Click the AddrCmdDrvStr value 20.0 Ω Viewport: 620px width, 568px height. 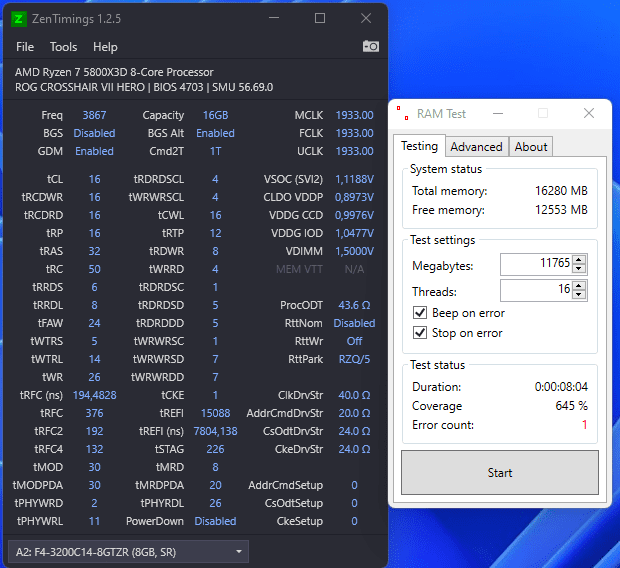pyautogui.click(x=354, y=413)
